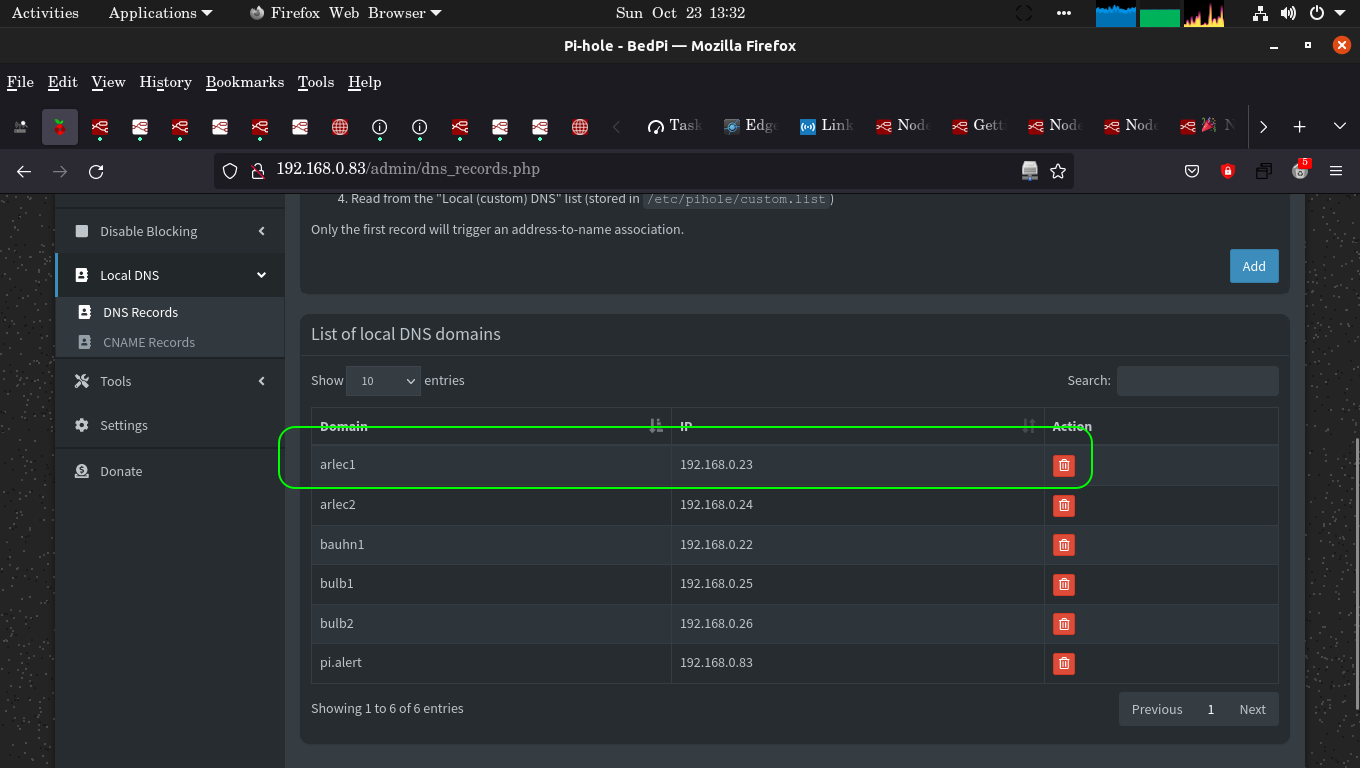The height and width of the screenshot is (768, 1360).
Task: Focus the Search input field
Action: tap(1197, 381)
